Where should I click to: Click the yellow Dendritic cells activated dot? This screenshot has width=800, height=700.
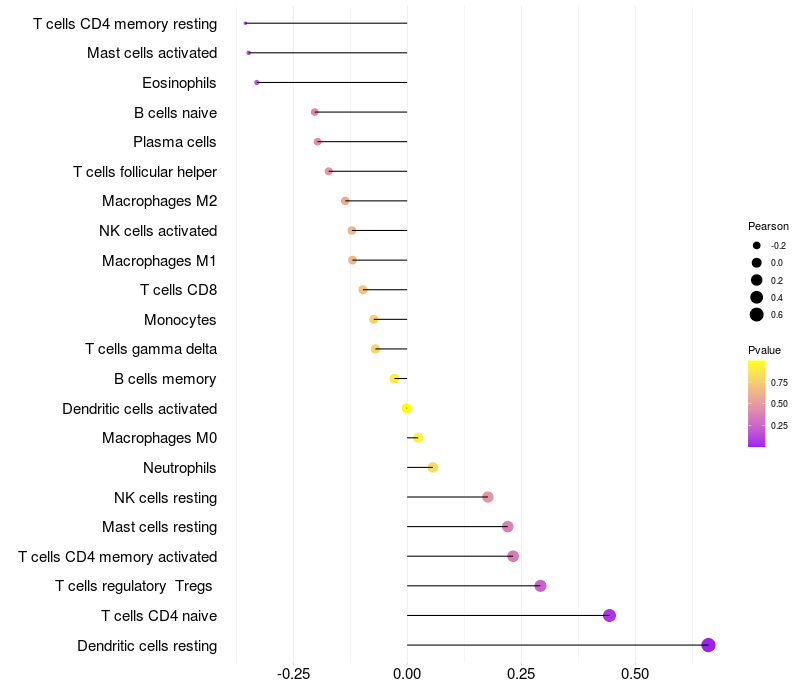406,408
